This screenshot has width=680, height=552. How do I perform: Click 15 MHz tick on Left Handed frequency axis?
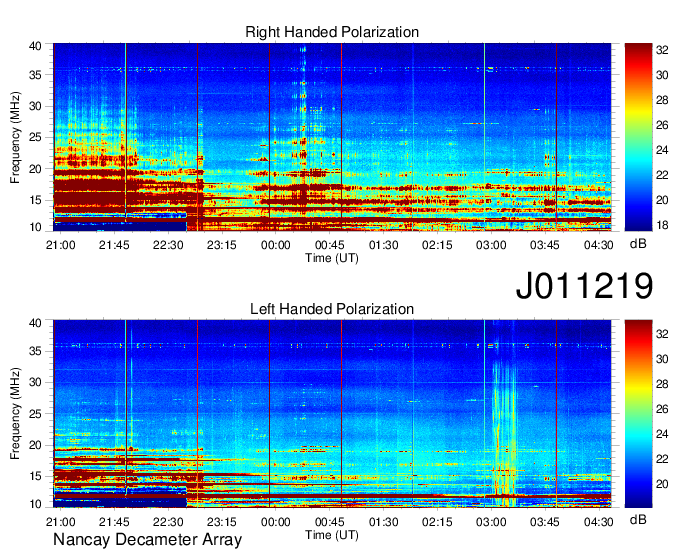(x=35, y=476)
